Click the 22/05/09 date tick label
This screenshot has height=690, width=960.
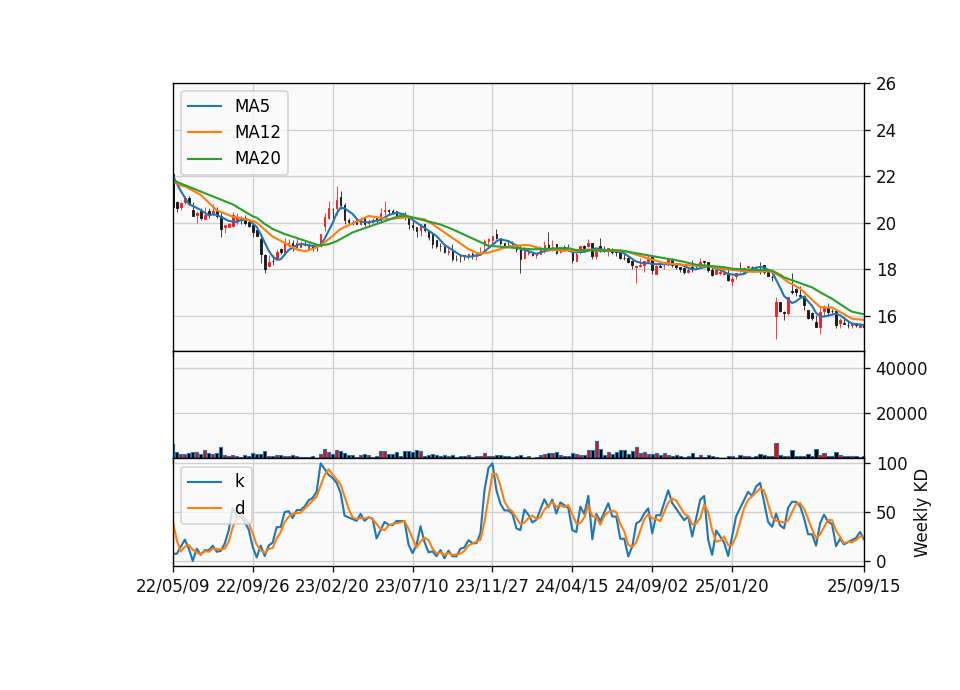(x=173, y=586)
